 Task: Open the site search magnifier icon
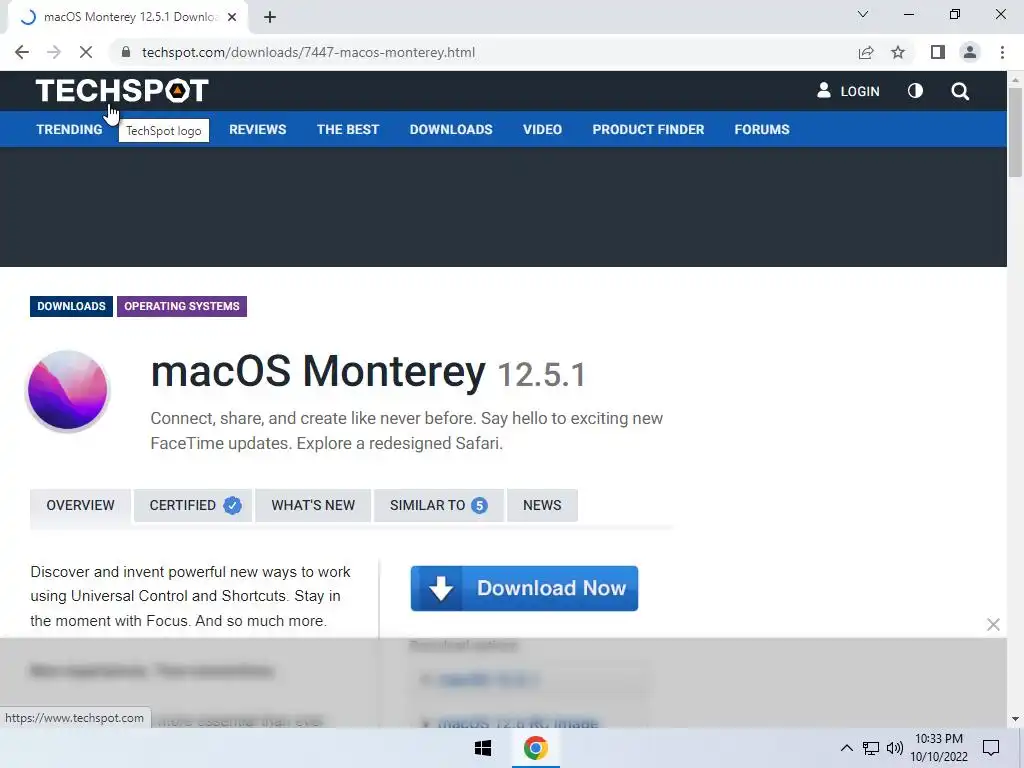960,91
